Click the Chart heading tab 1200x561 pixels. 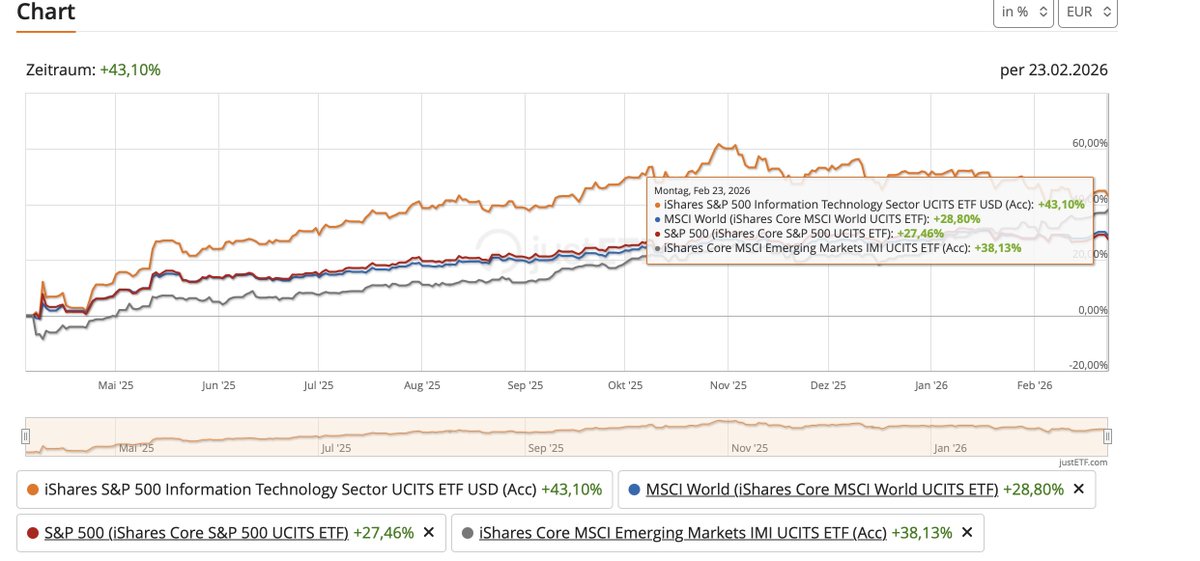[x=46, y=13]
